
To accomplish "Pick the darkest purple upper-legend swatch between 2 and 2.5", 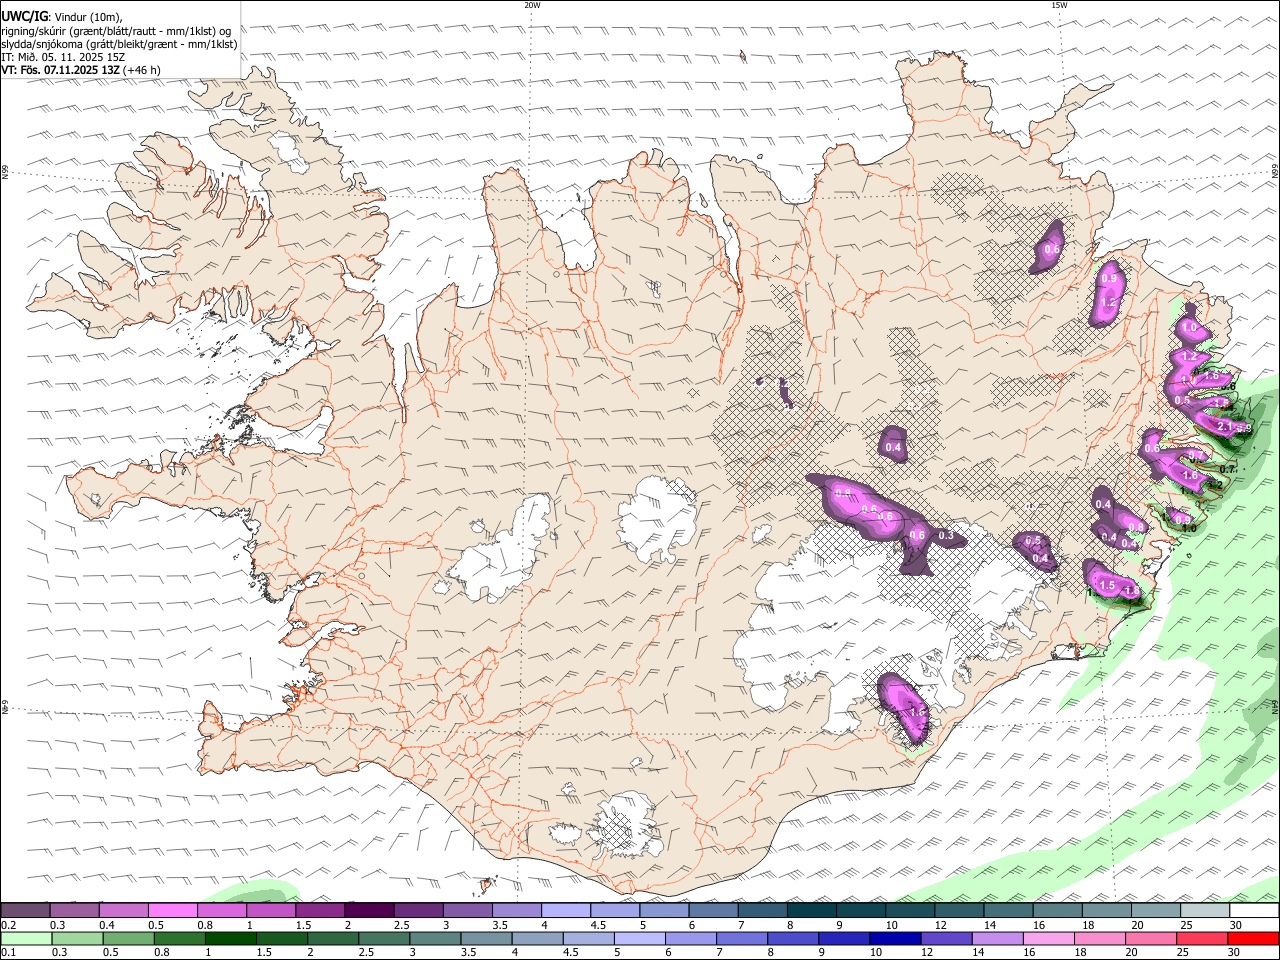I will point(368,910).
